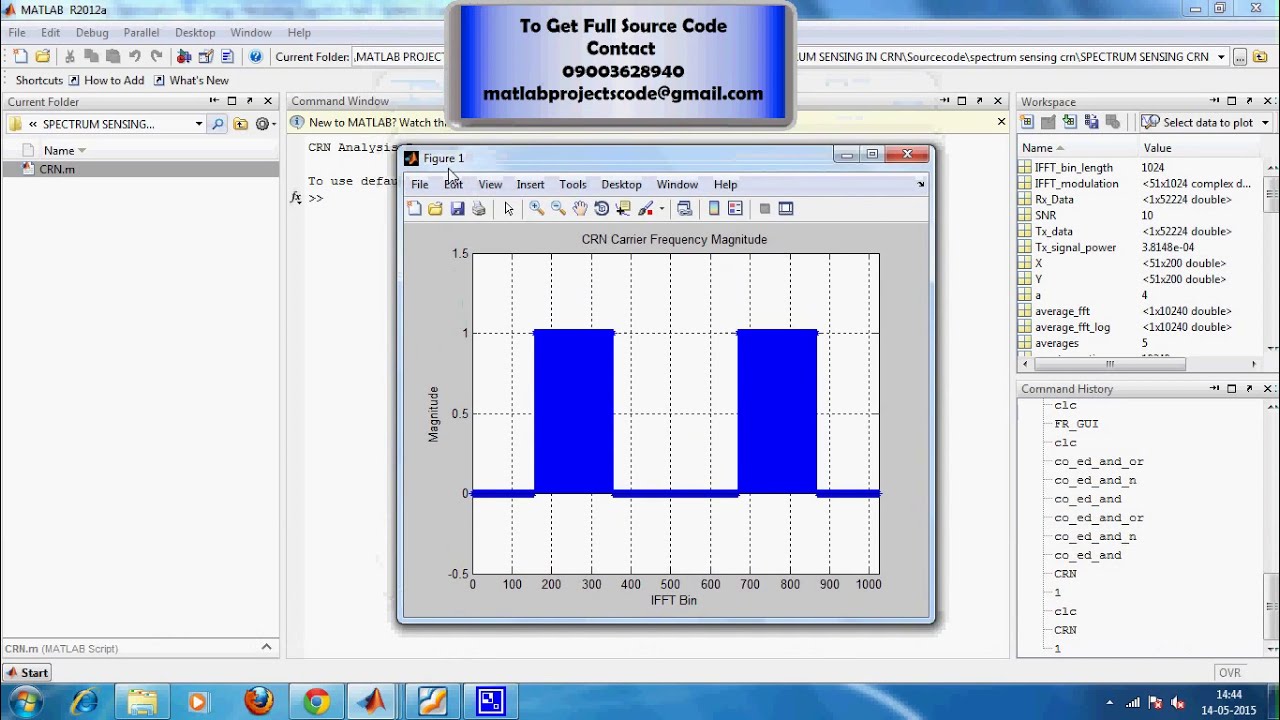Open the Current Folder gear actions dropdown

(265, 124)
